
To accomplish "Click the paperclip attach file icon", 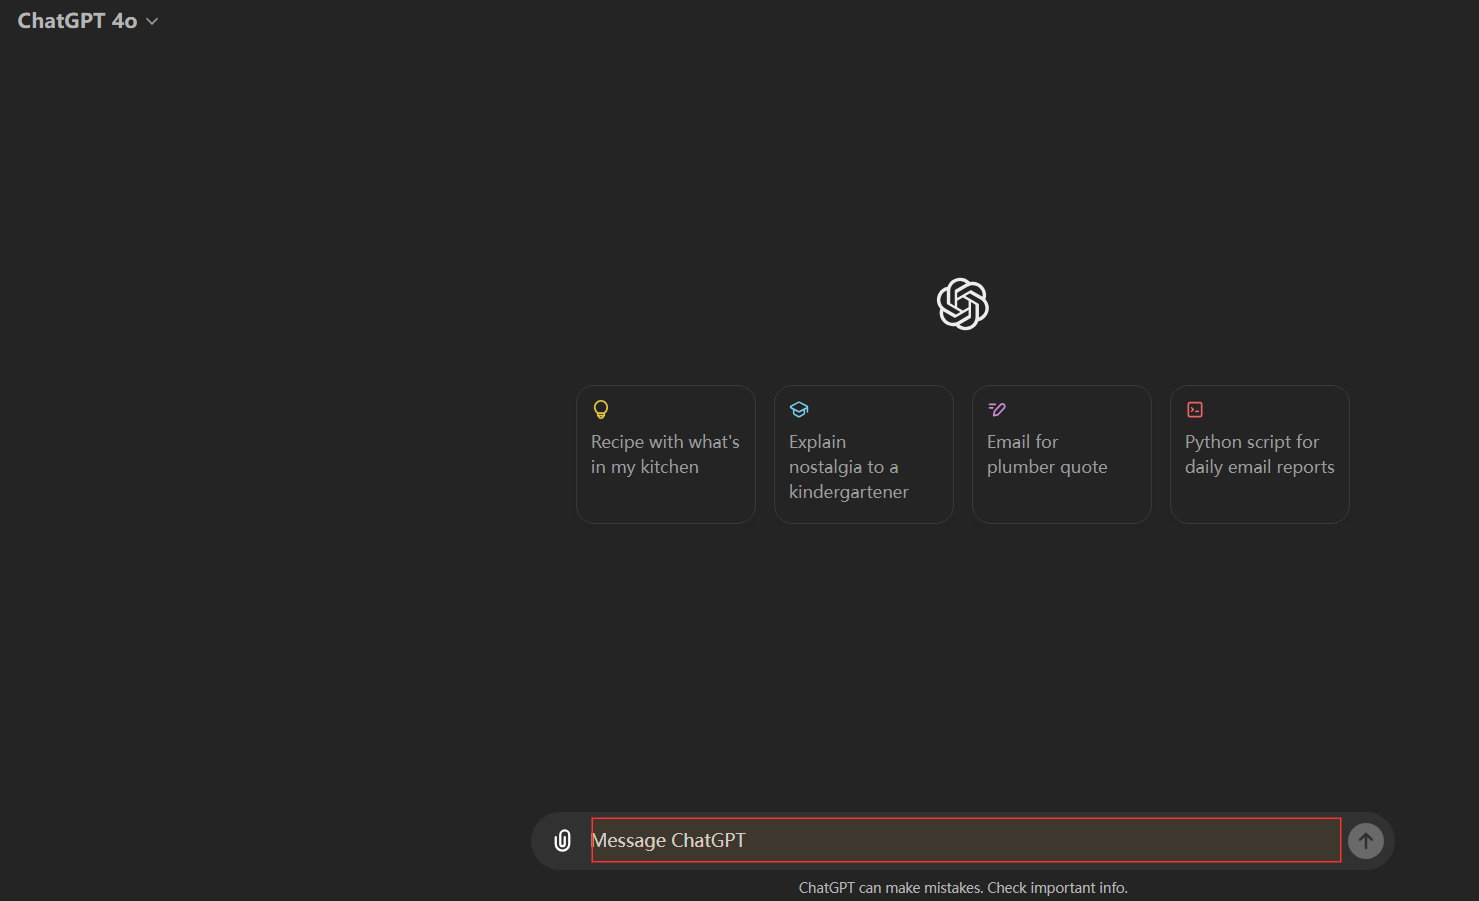I will pyautogui.click(x=563, y=841).
